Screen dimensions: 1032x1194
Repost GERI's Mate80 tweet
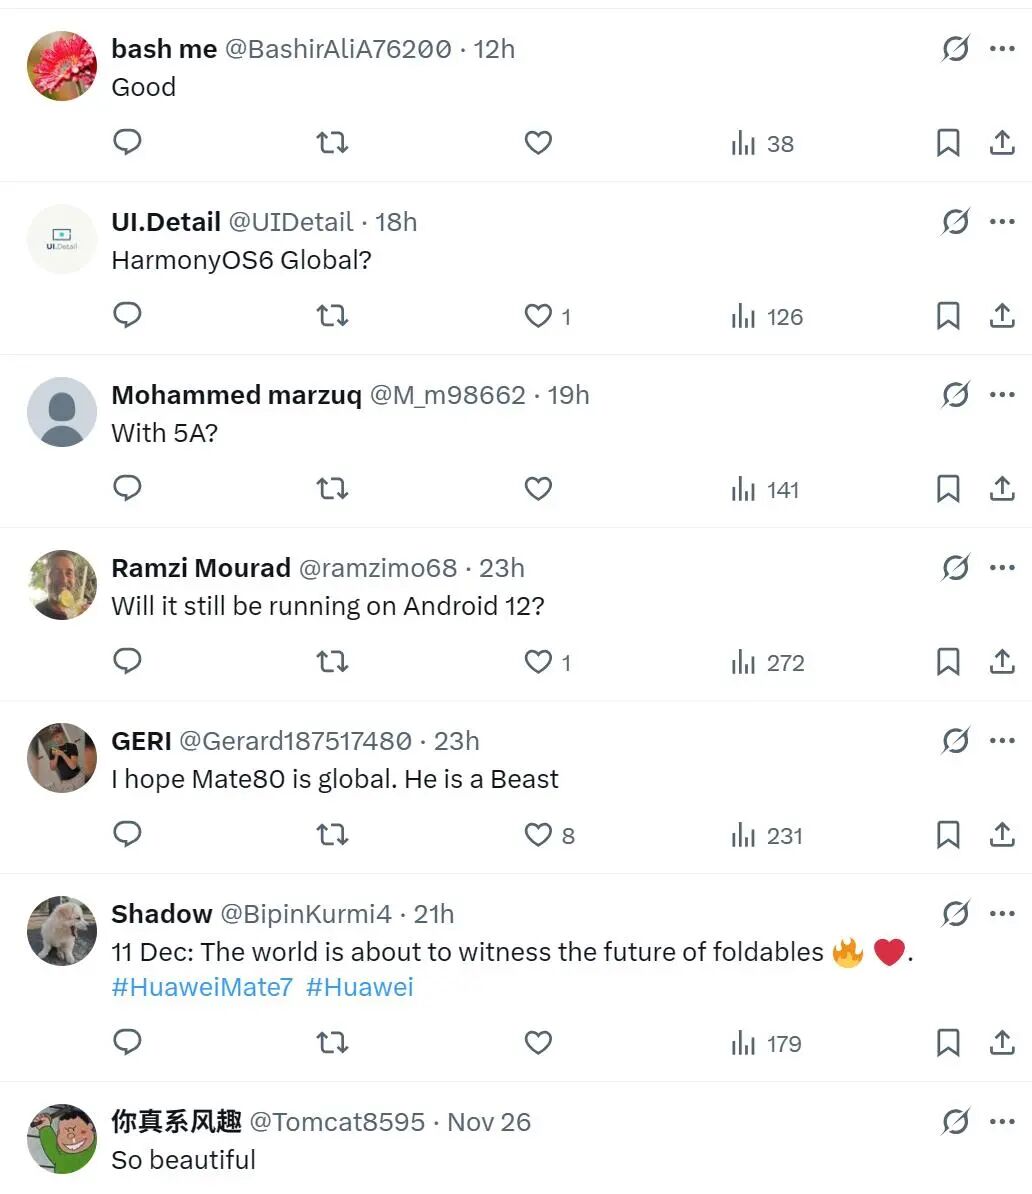332,835
